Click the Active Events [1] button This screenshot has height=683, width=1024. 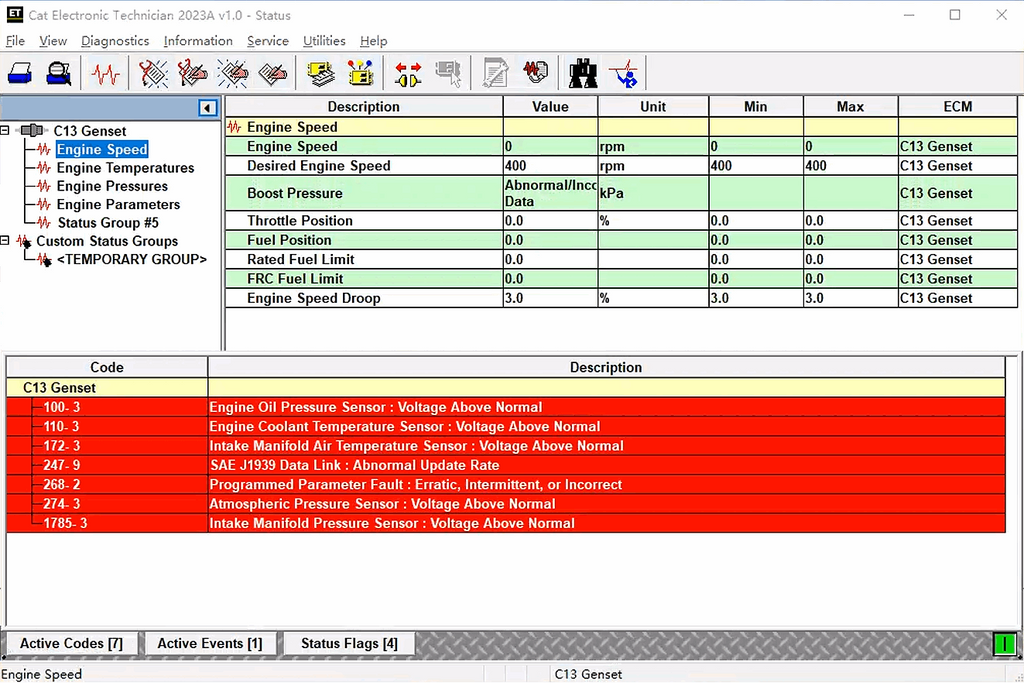tap(210, 643)
